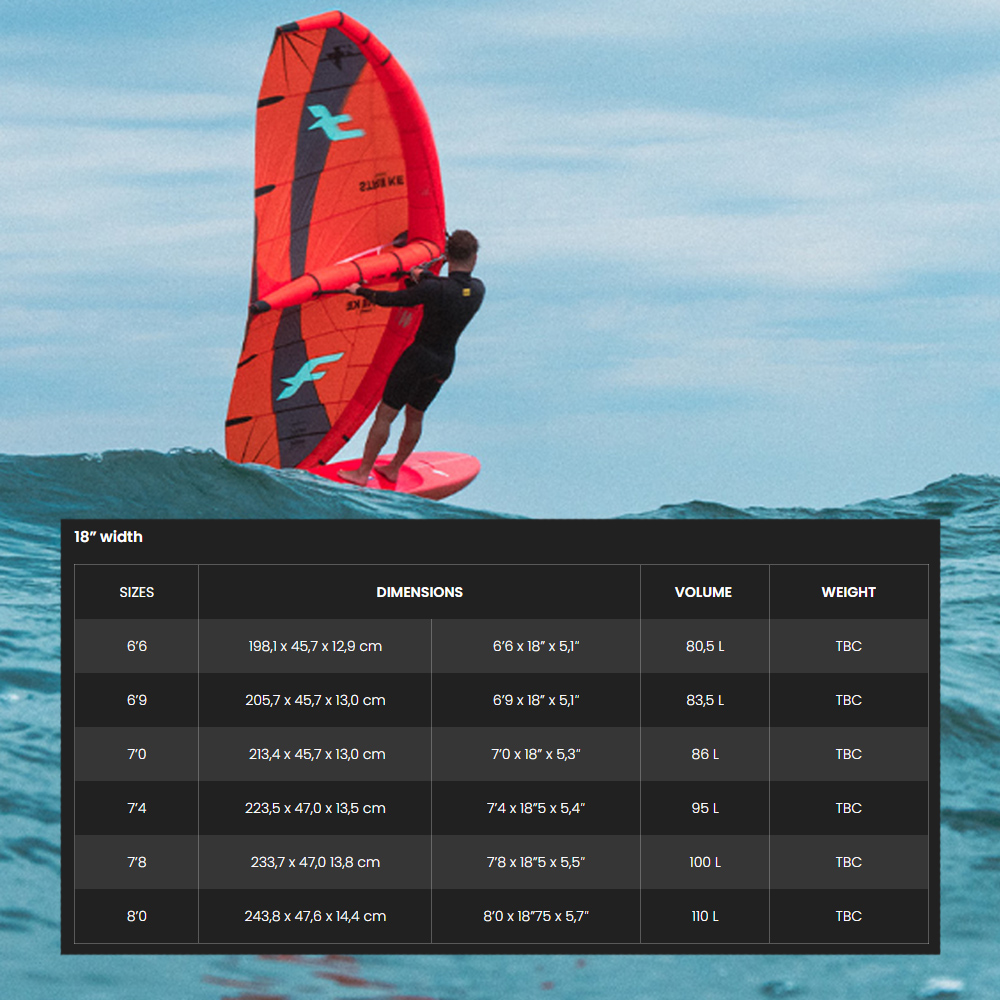1000x1000 pixels.
Task: Select the VOLUME column header
Action: [705, 592]
